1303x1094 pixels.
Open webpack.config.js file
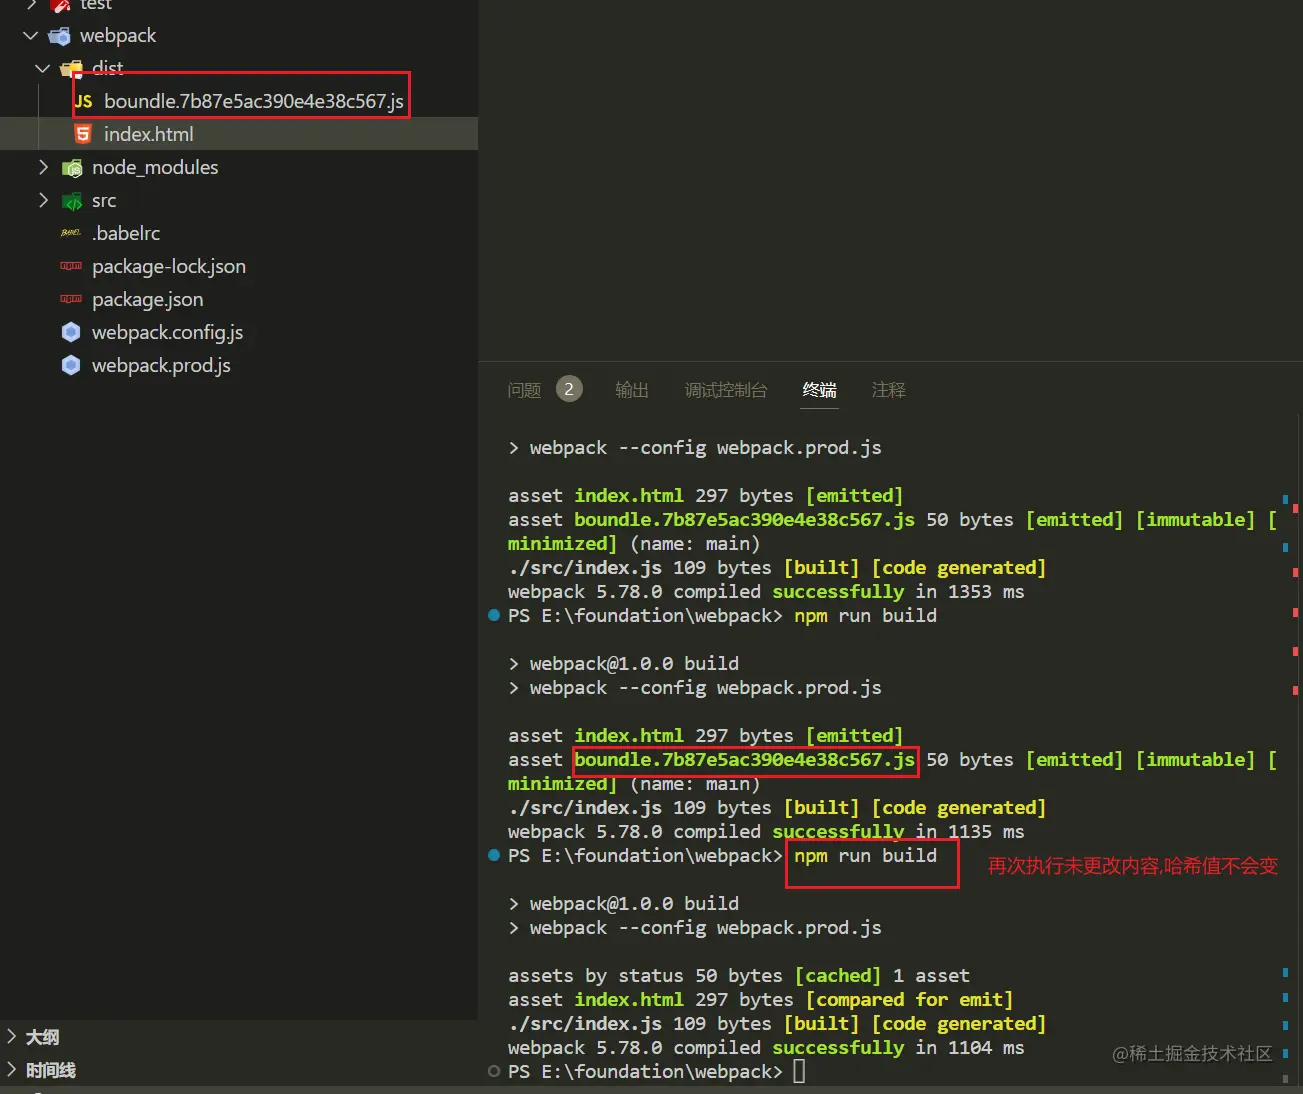168,332
